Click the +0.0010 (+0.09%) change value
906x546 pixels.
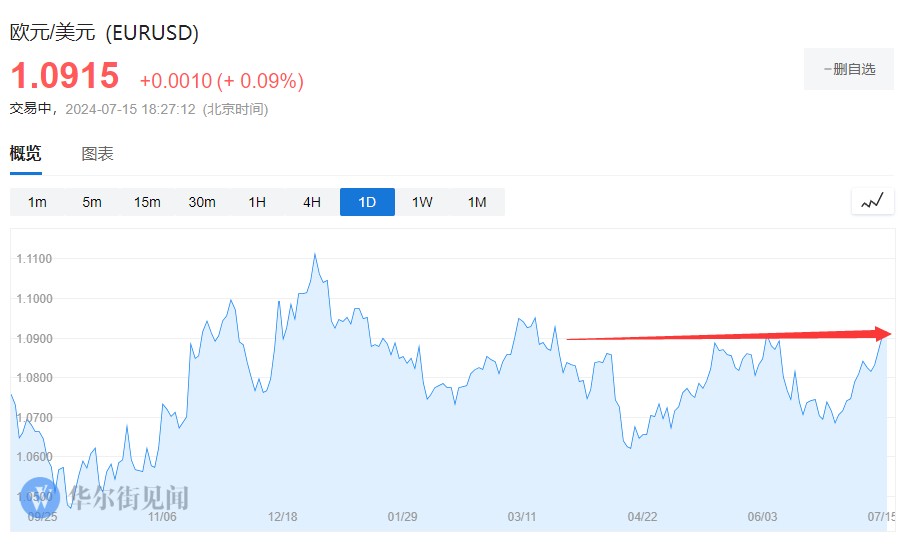coord(221,80)
